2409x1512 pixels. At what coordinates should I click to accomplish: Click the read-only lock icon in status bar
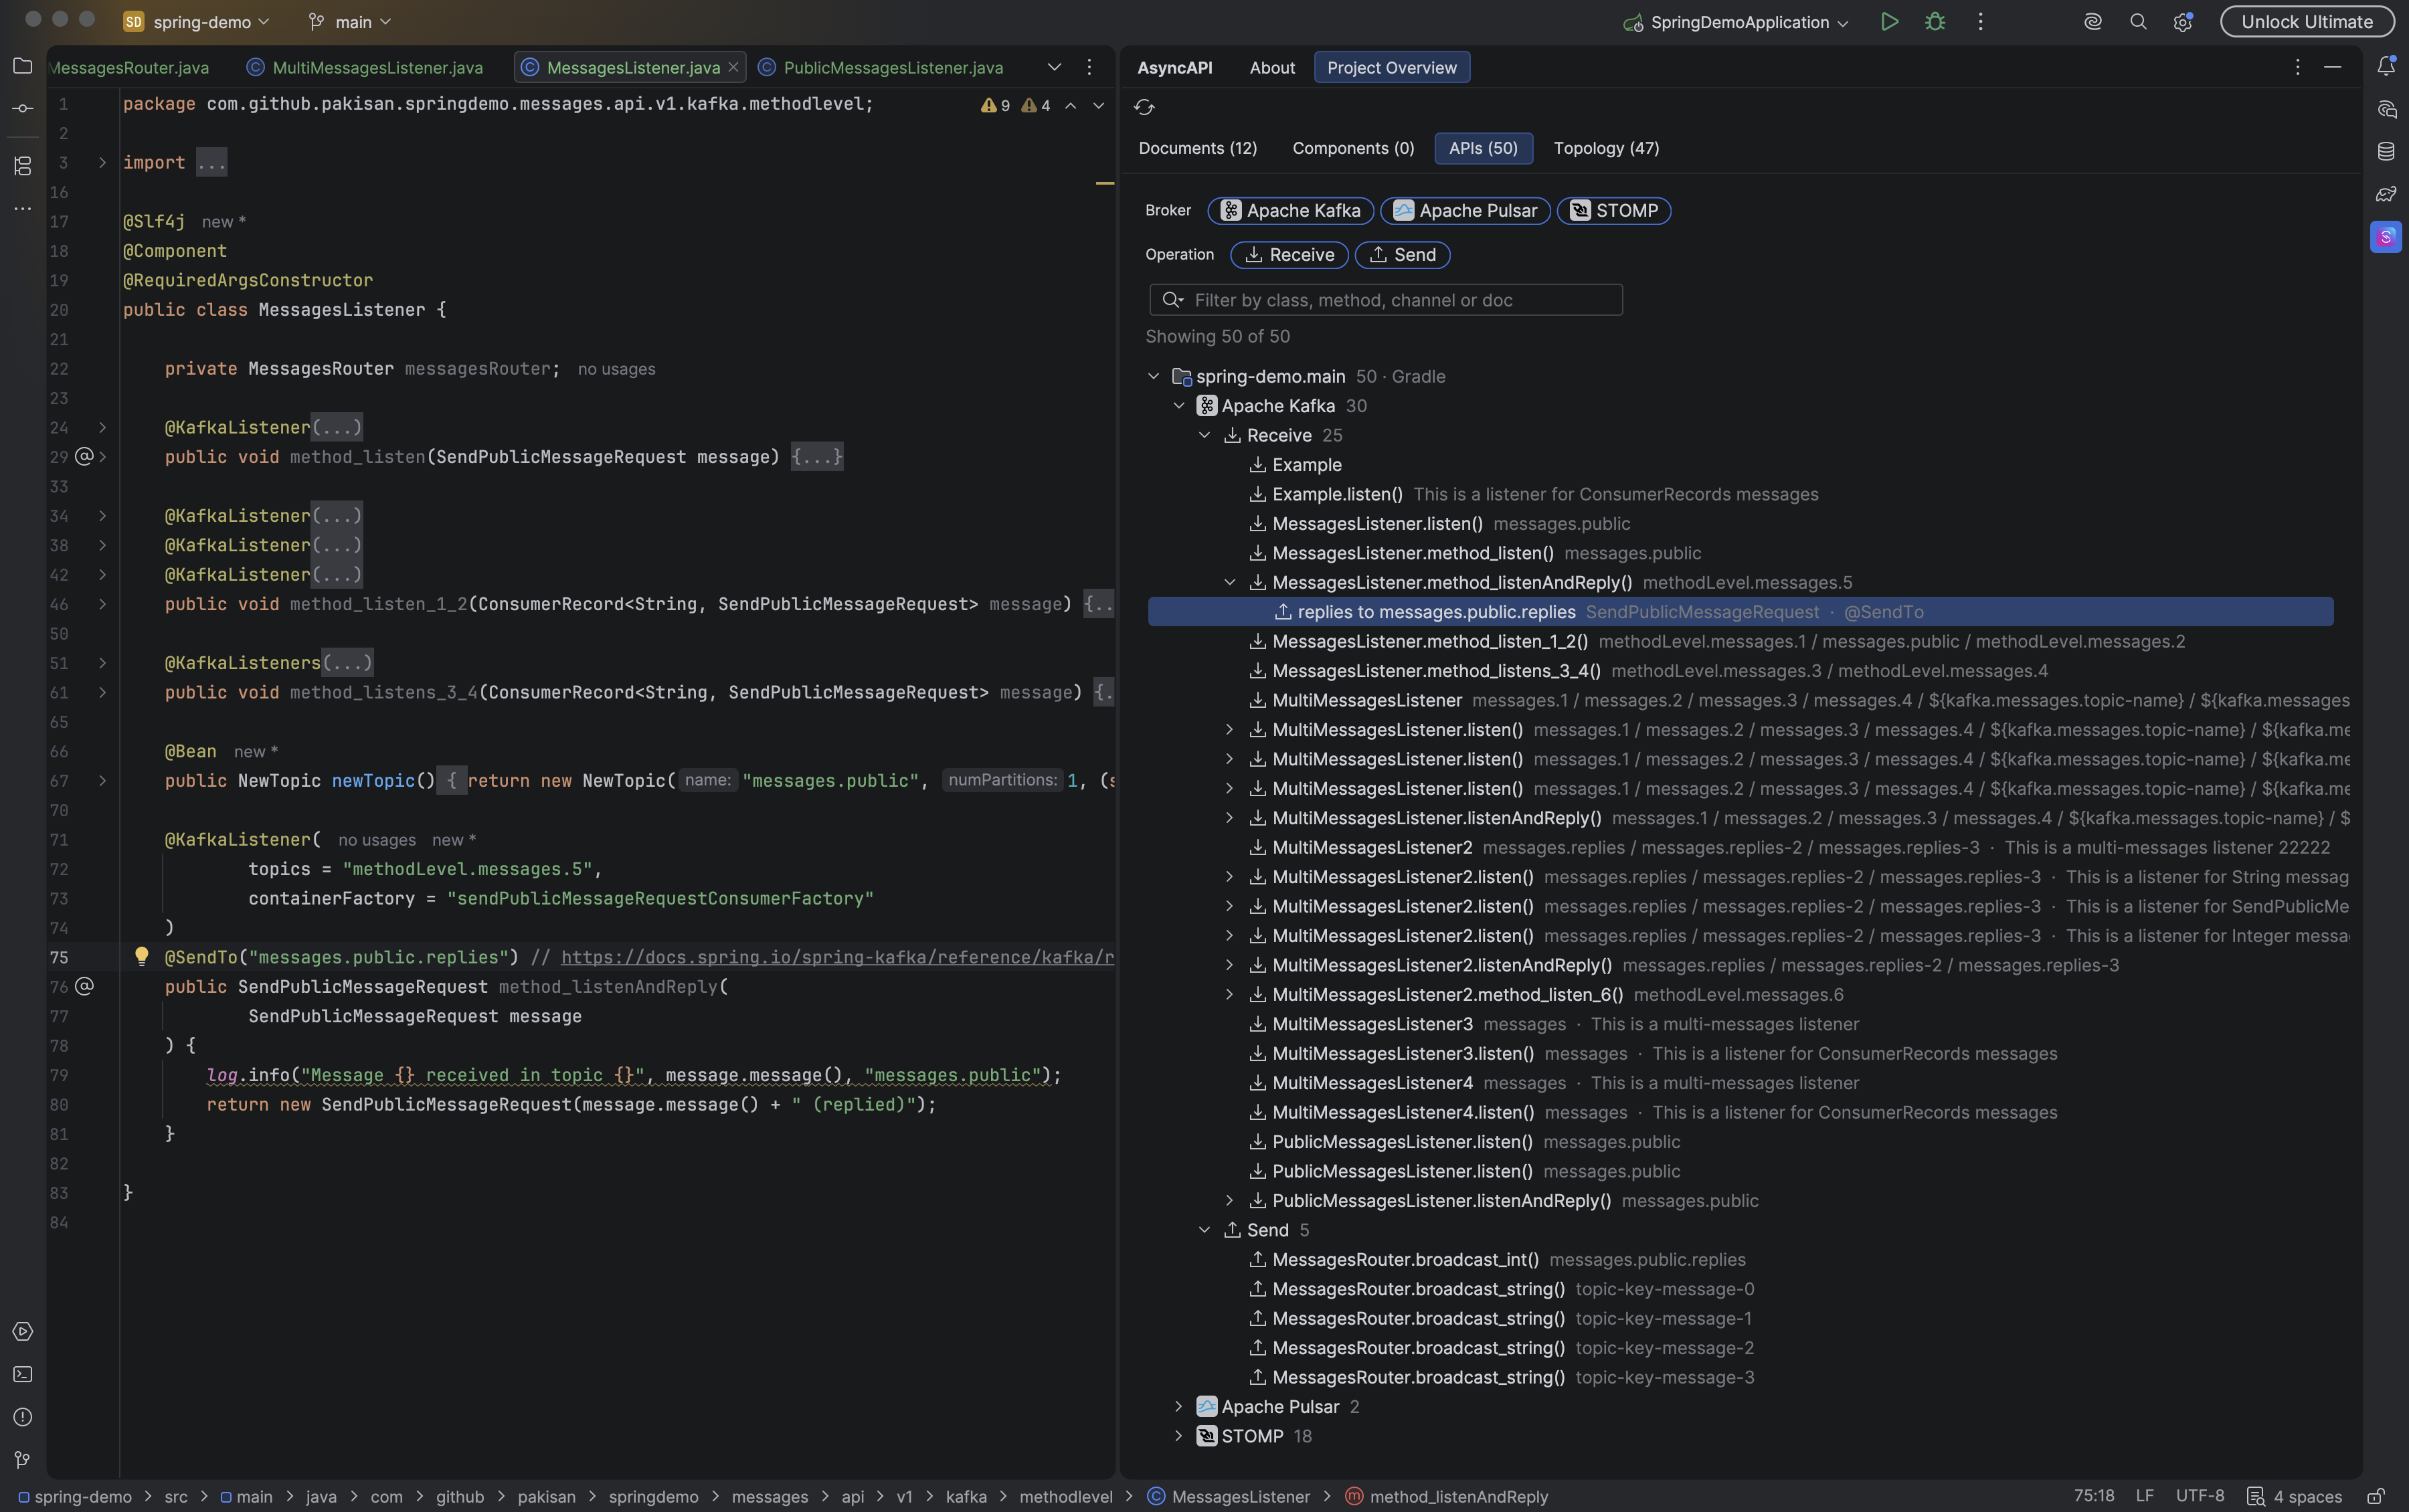(2376, 1496)
